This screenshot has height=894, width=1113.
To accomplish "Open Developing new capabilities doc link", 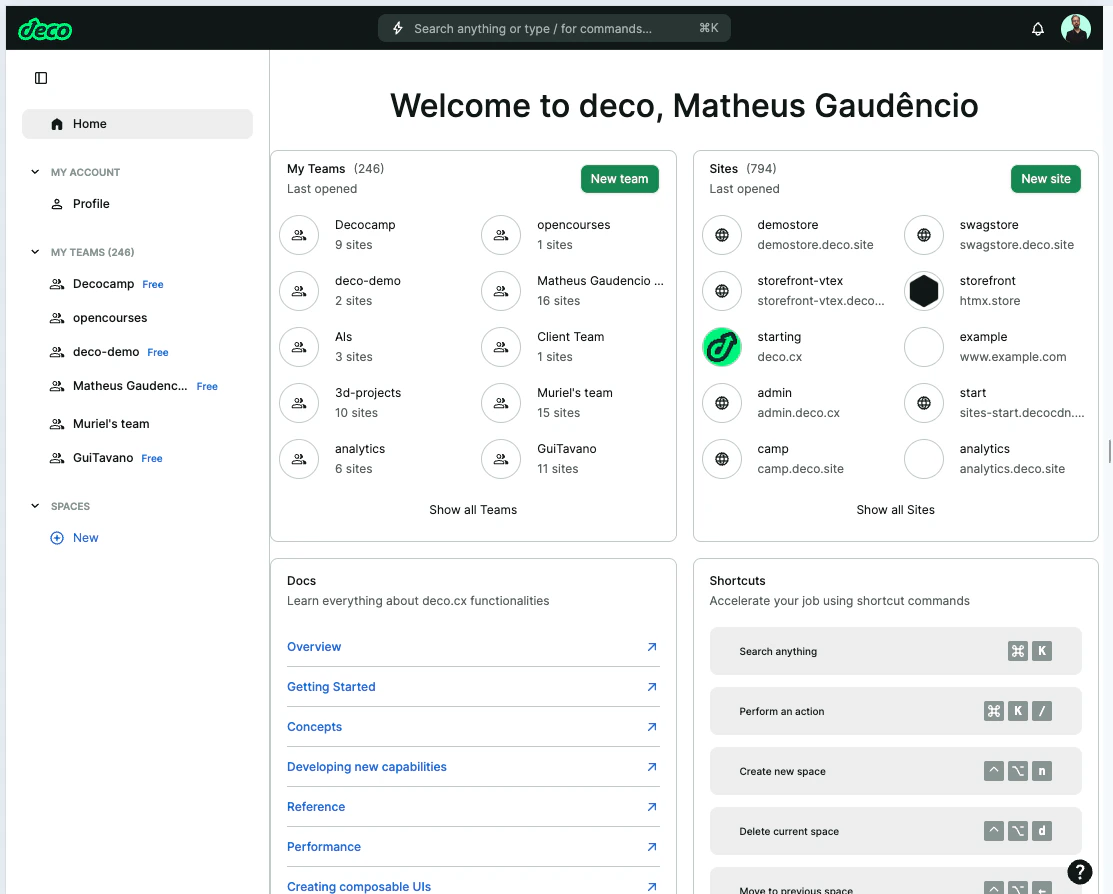I will (366, 767).
